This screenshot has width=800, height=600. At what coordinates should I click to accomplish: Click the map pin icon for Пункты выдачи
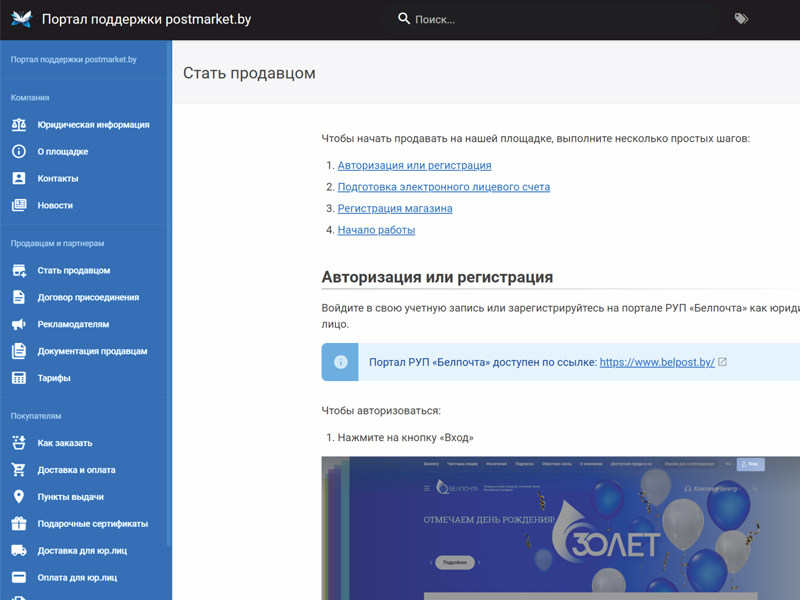[x=18, y=497]
